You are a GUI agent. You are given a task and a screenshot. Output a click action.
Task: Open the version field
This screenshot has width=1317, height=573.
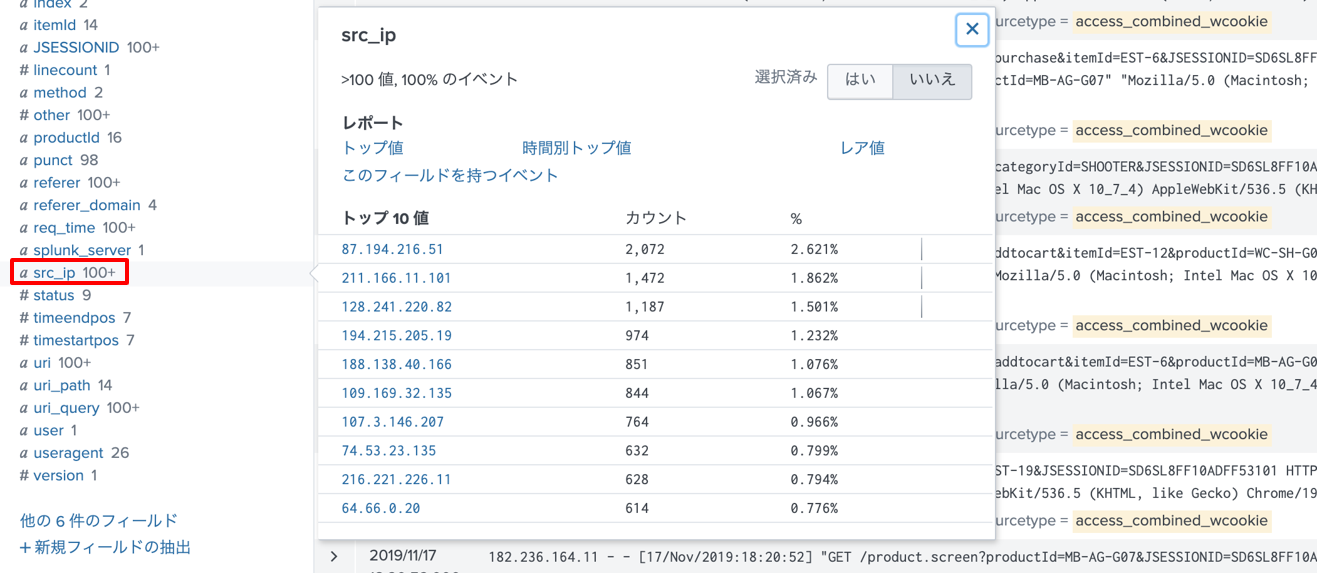click(x=59, y=475)
